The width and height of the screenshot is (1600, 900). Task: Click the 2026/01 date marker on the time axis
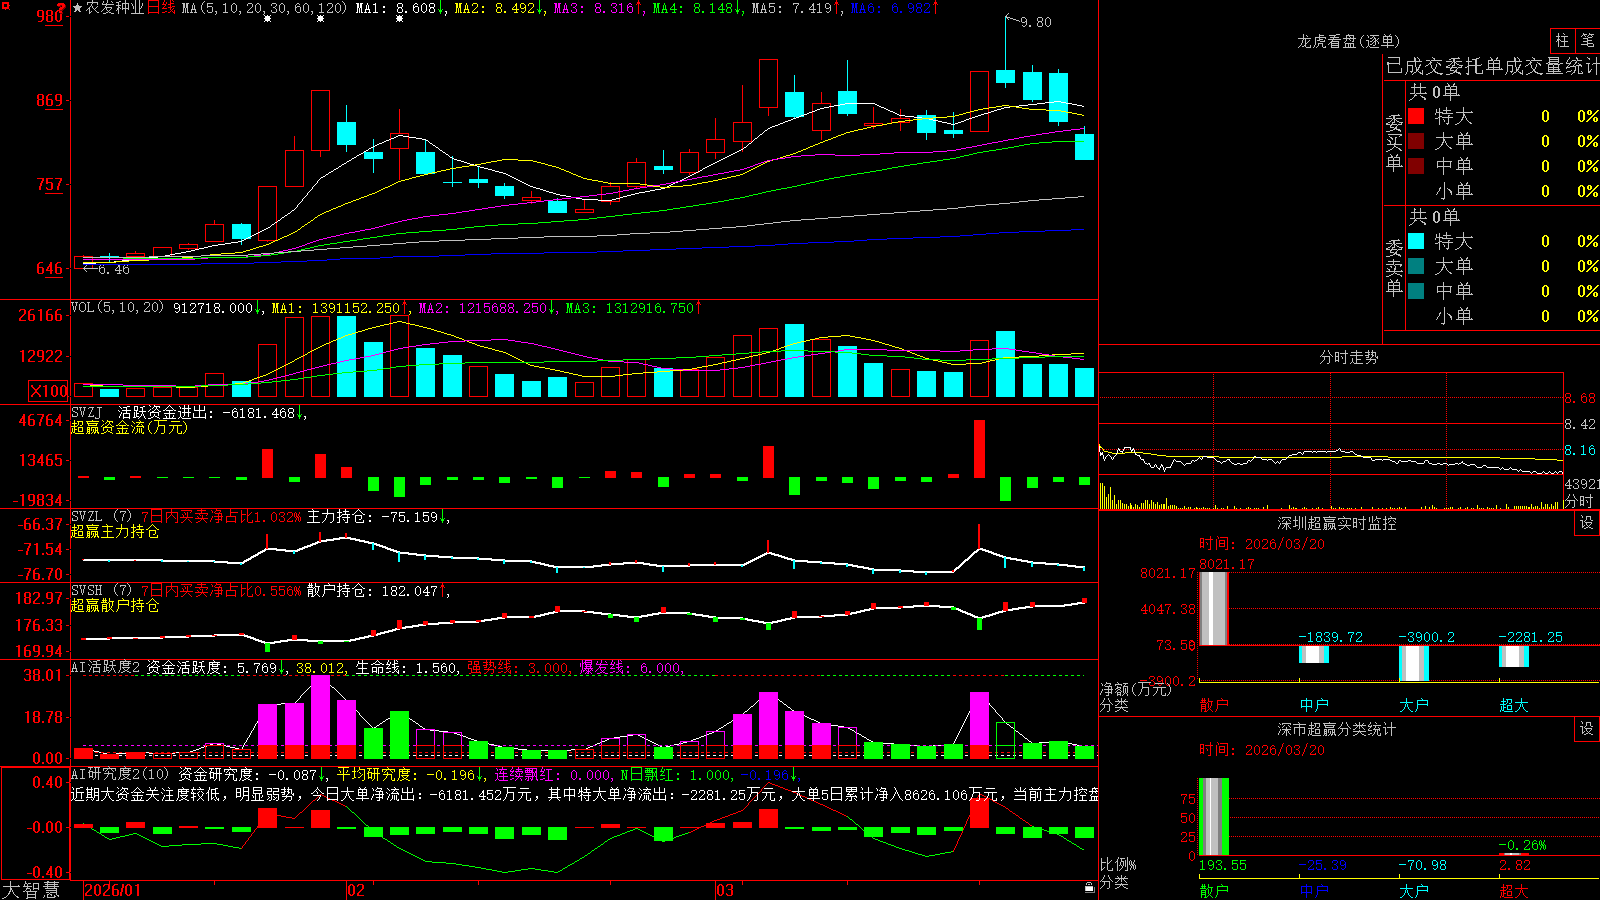coord(113,890)
